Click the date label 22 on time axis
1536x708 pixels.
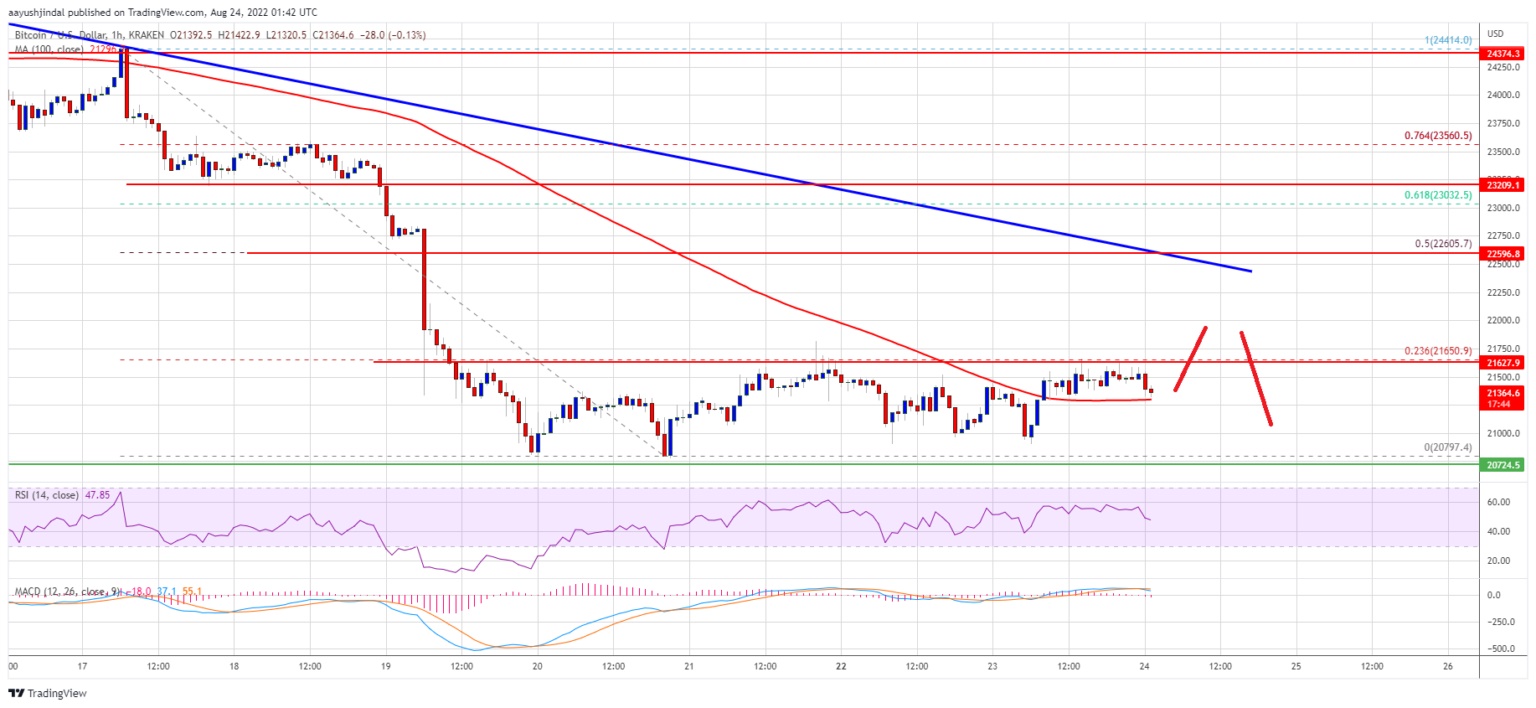coord(841,665)
